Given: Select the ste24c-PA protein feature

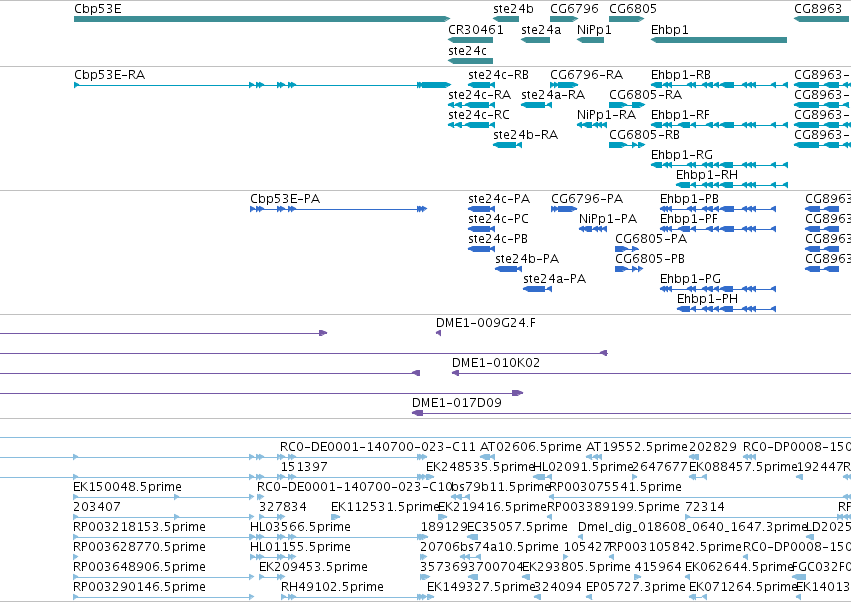Looking at the screenshot, I should 481,209.
